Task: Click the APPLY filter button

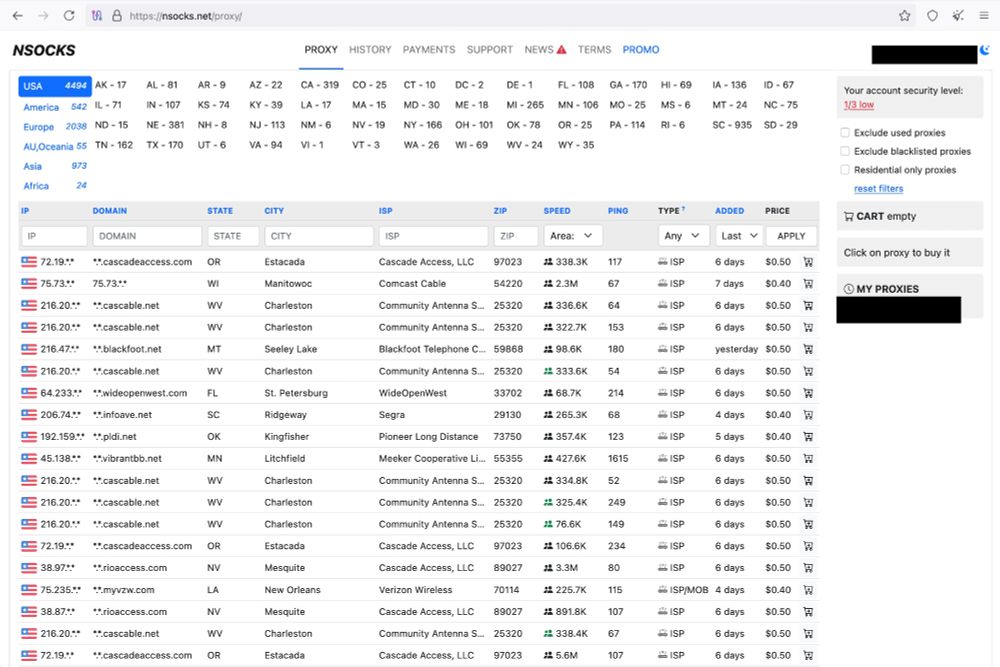Action: (791, 236)
